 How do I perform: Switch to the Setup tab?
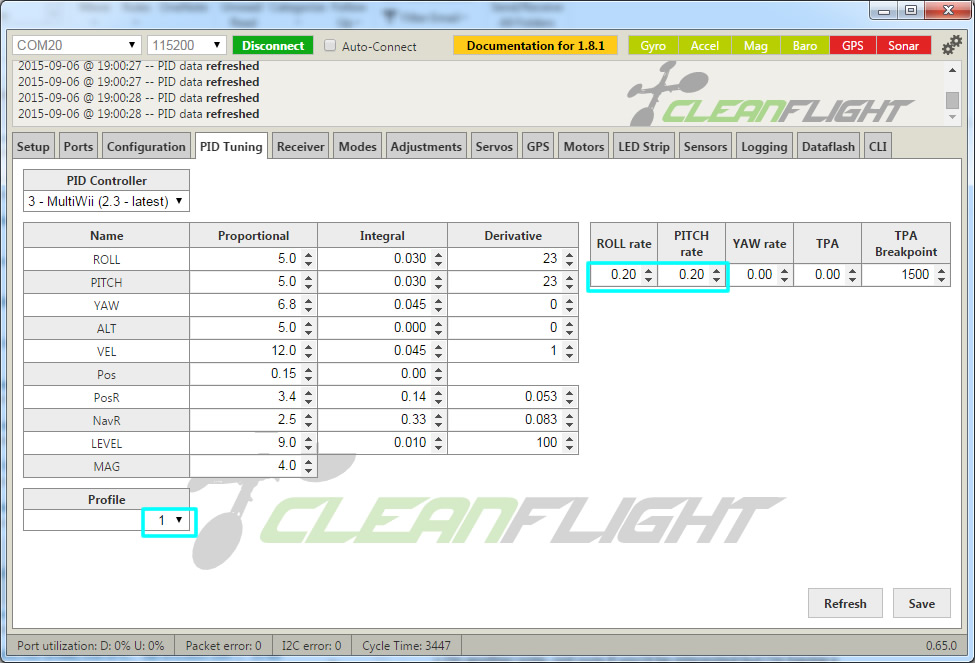pos(33,147)
